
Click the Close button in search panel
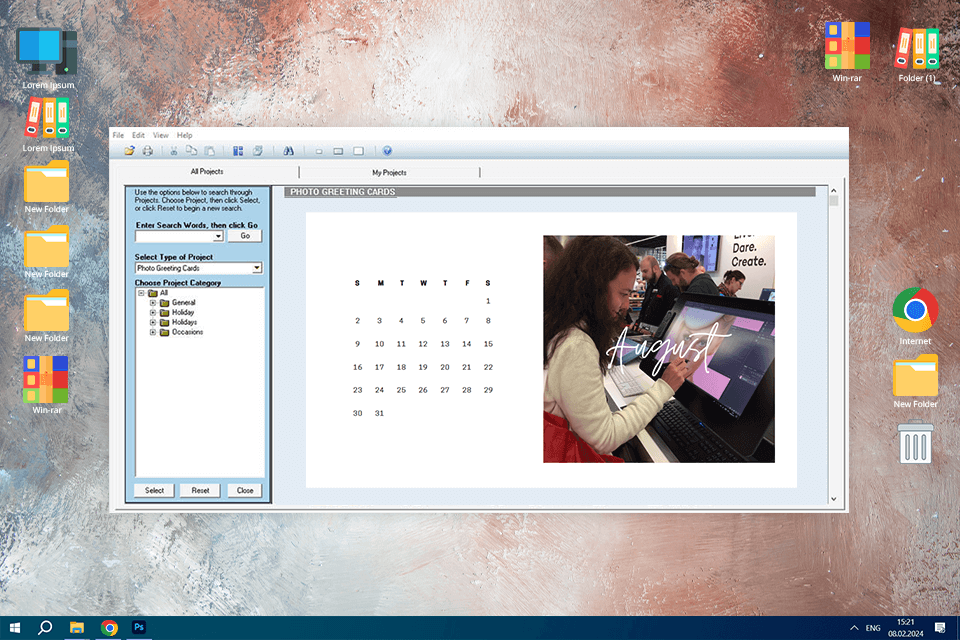pyautogui.click(x=245, y=491)
